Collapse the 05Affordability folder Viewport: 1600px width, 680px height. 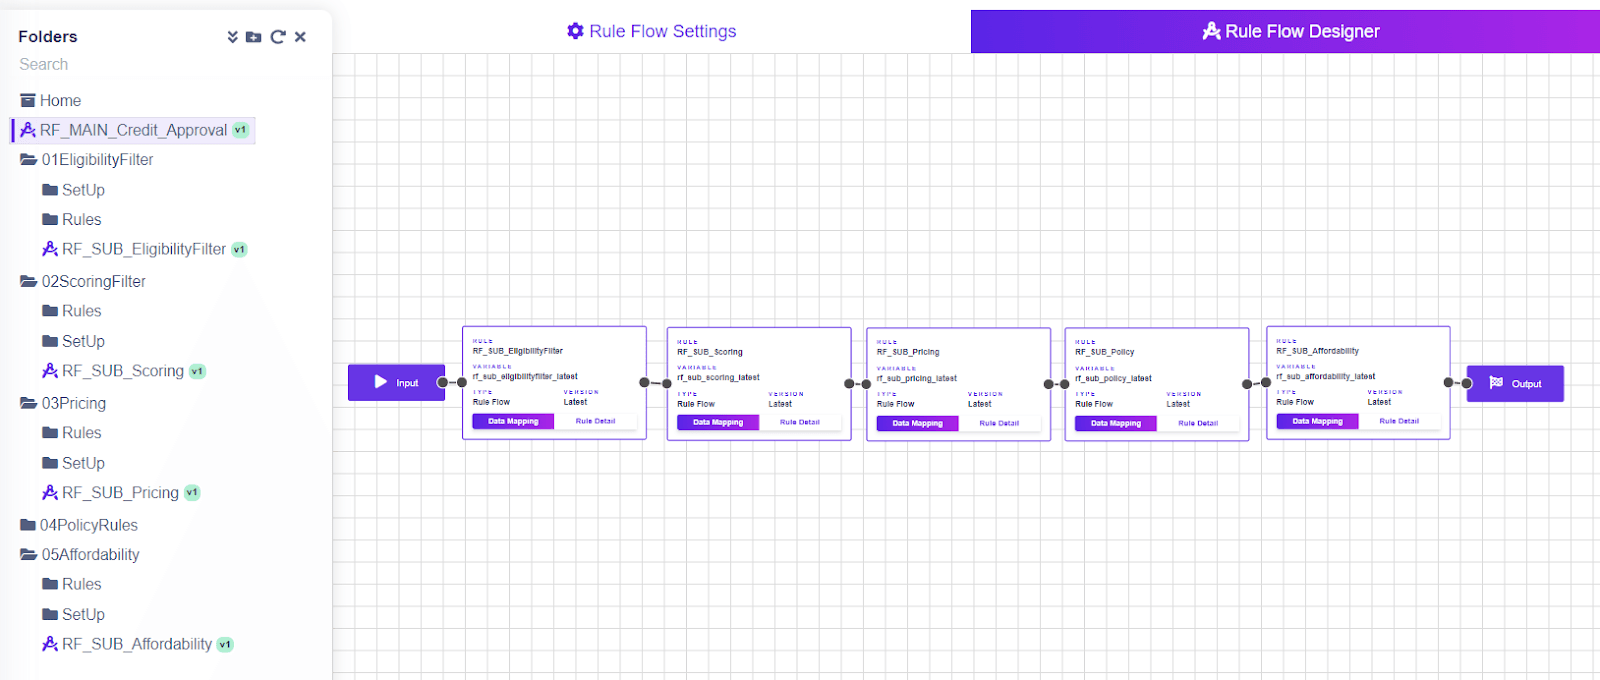pos(80,555)
